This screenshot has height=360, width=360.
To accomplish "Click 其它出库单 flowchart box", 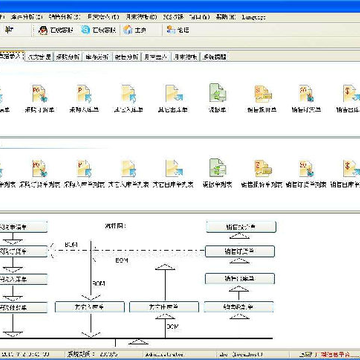I will point(164,307).
